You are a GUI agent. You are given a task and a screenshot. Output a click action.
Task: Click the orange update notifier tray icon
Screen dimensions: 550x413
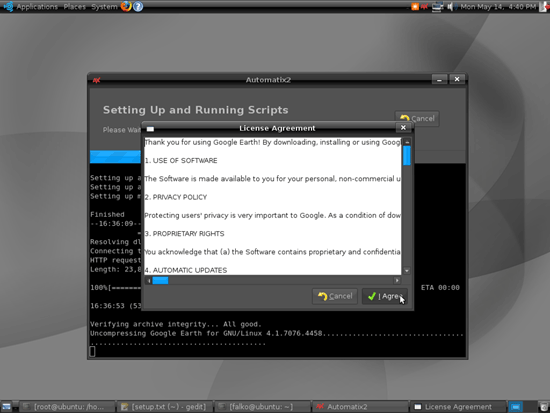tap(415, 6)
